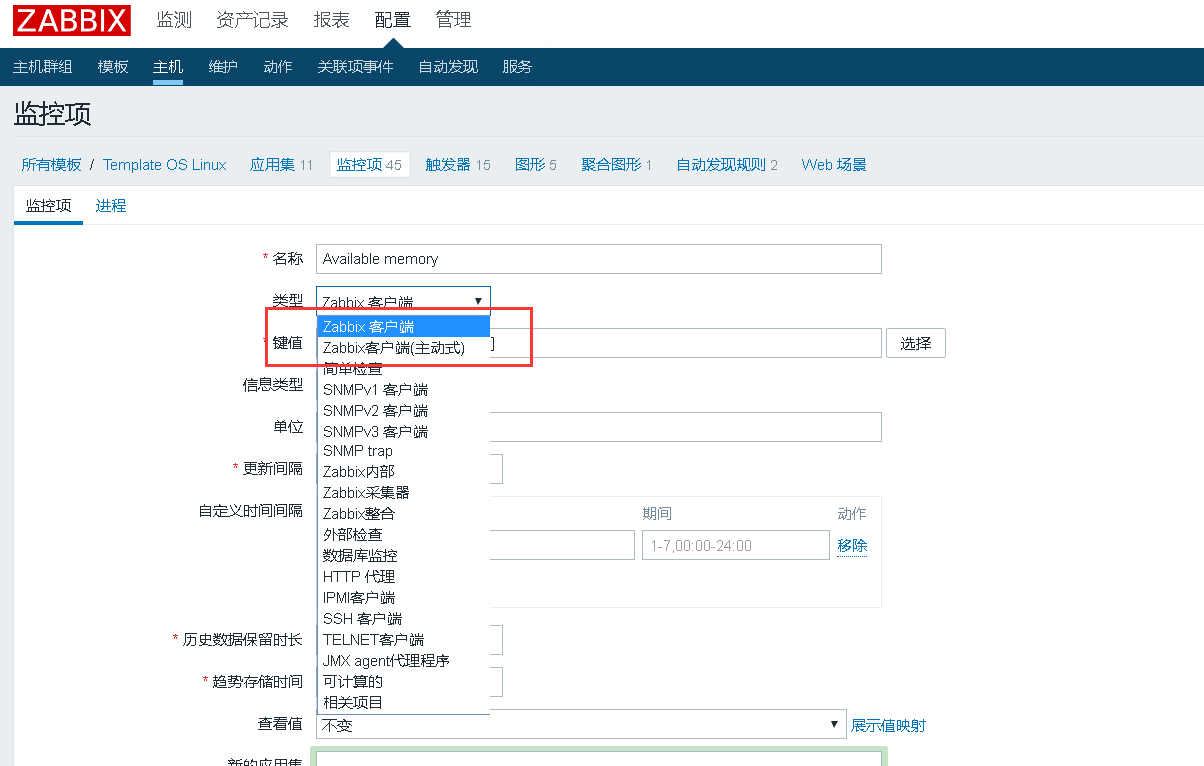Go to 关联项事件 submenu

tap(355, 67)
